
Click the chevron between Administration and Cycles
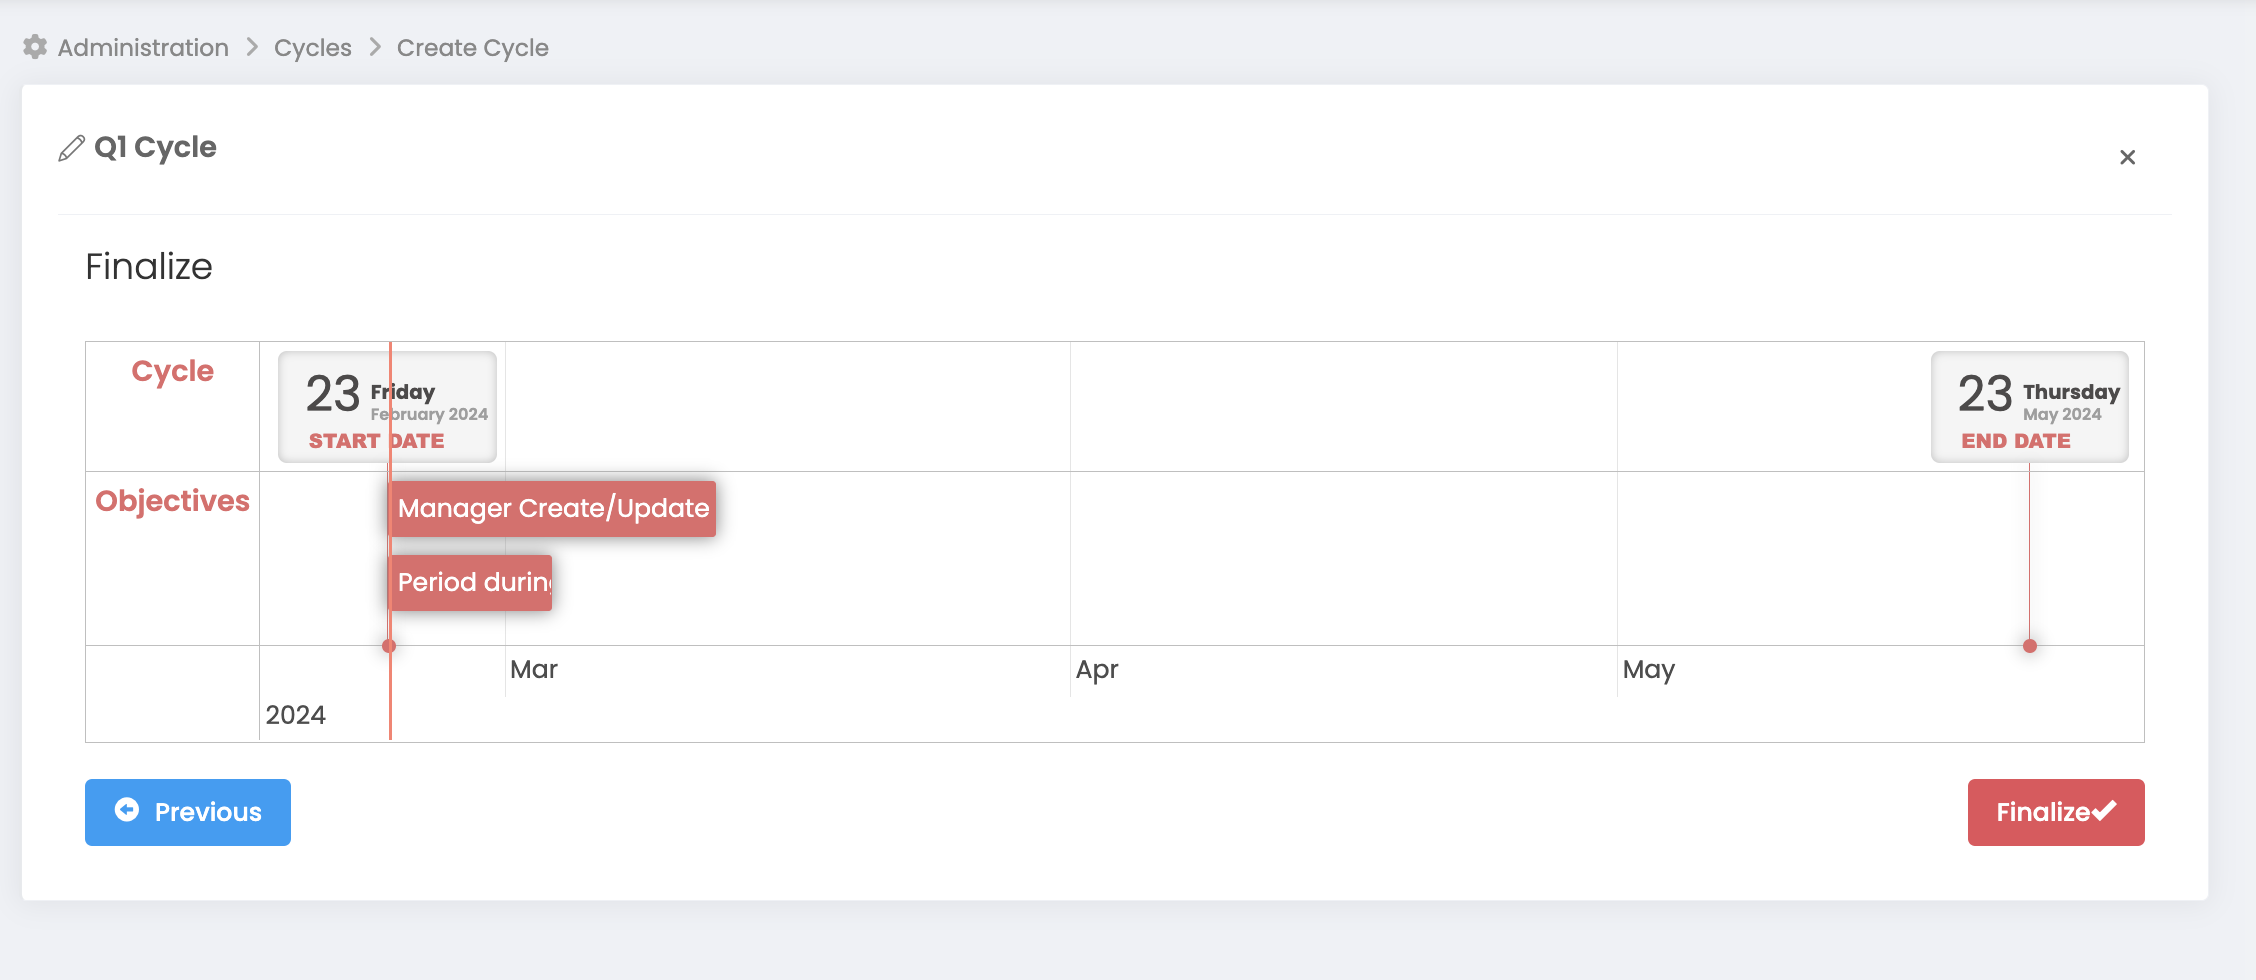(252, 47)
